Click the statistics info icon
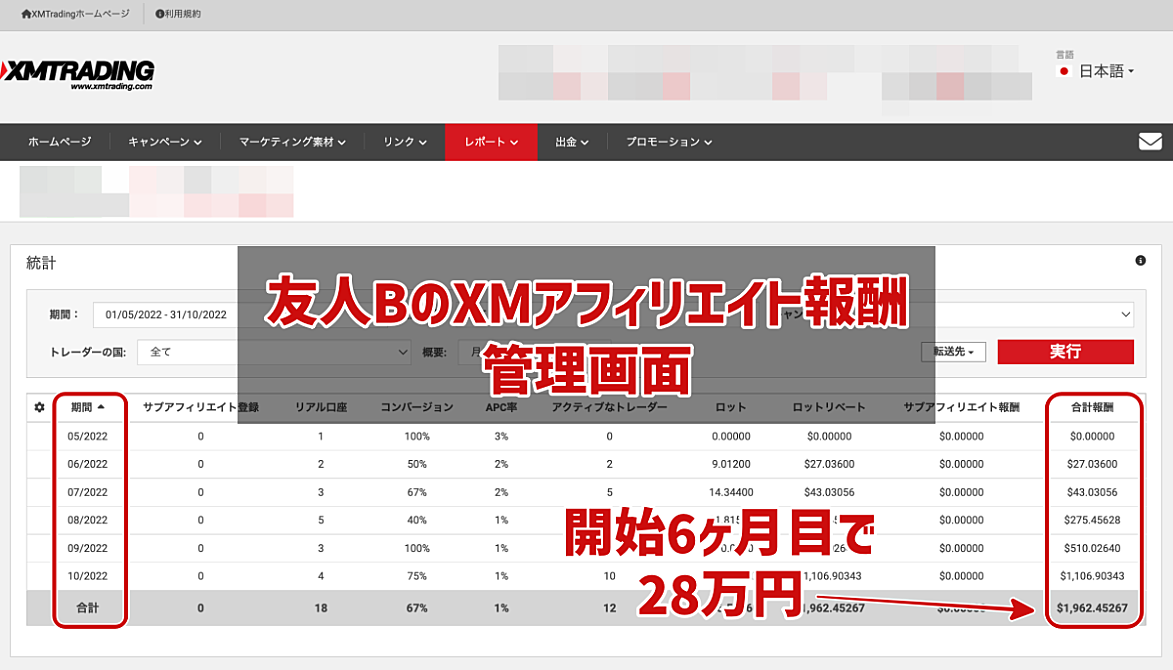 click(x=1140, y=260)
